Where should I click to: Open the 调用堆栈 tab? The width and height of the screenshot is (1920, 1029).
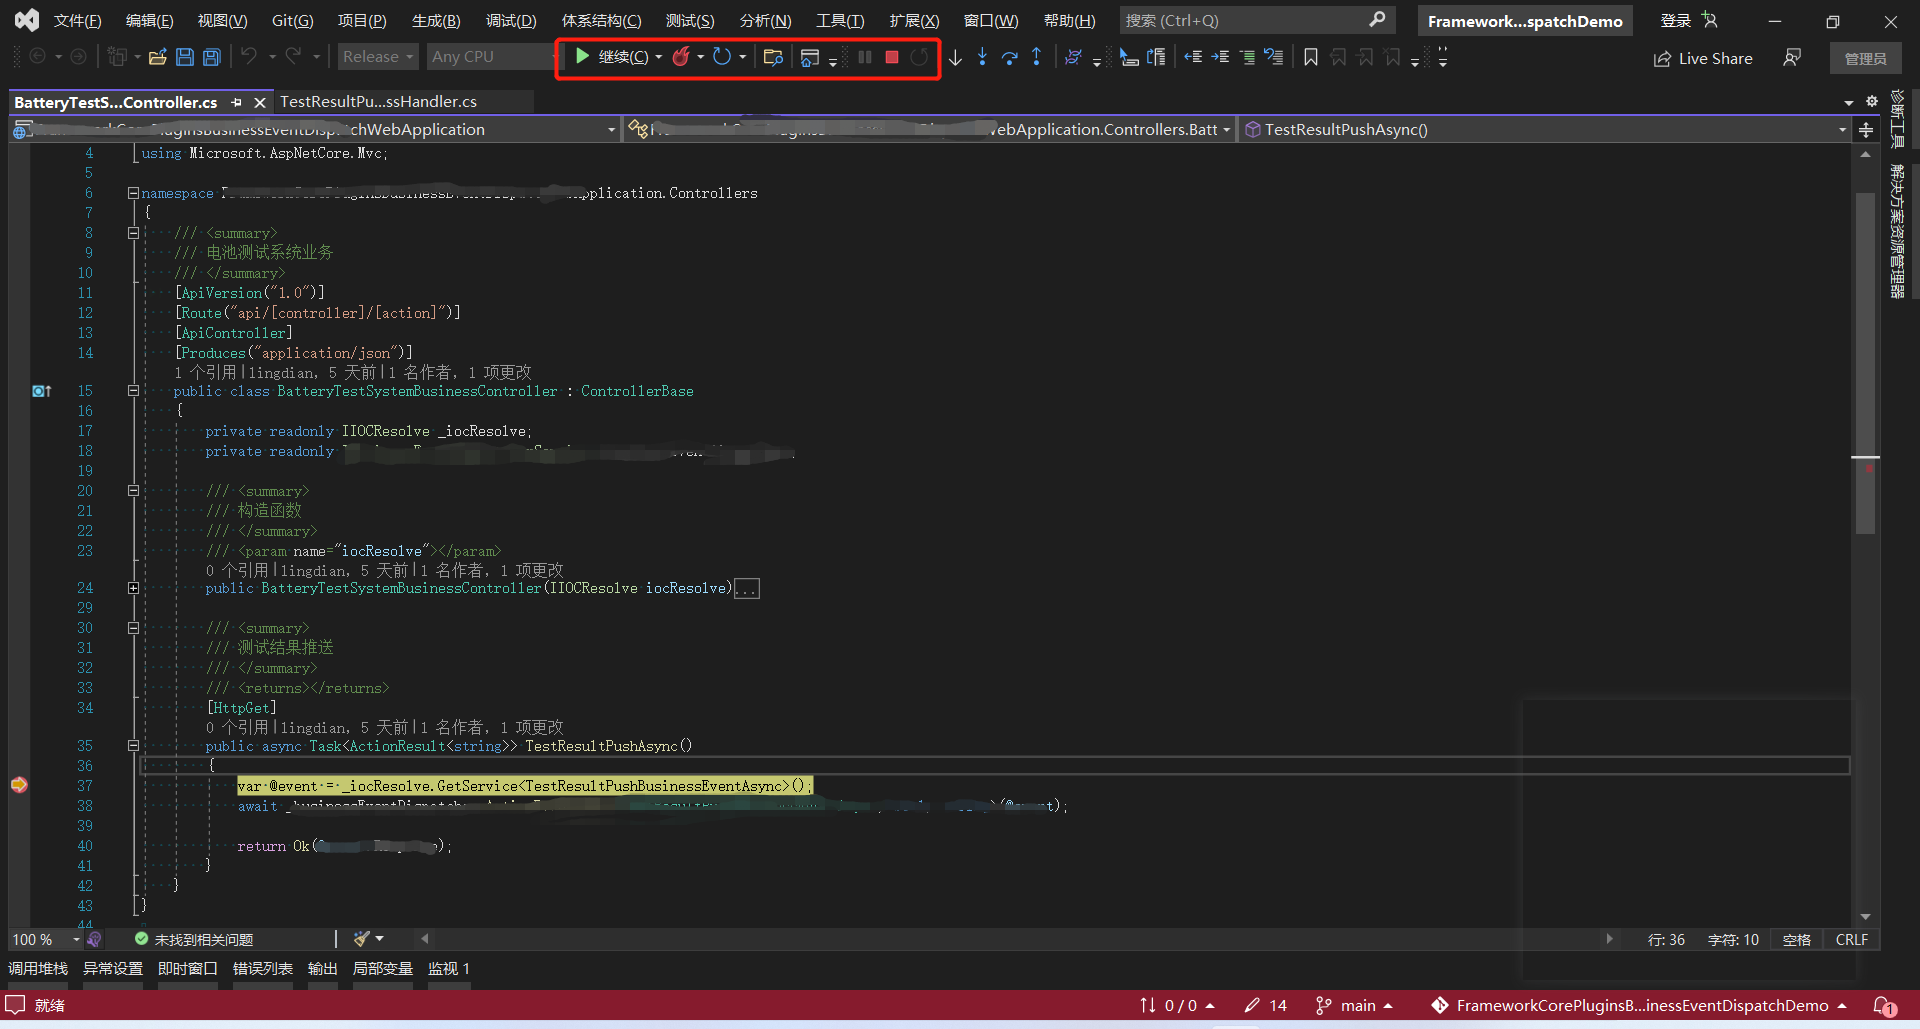(x=38, y=969)
